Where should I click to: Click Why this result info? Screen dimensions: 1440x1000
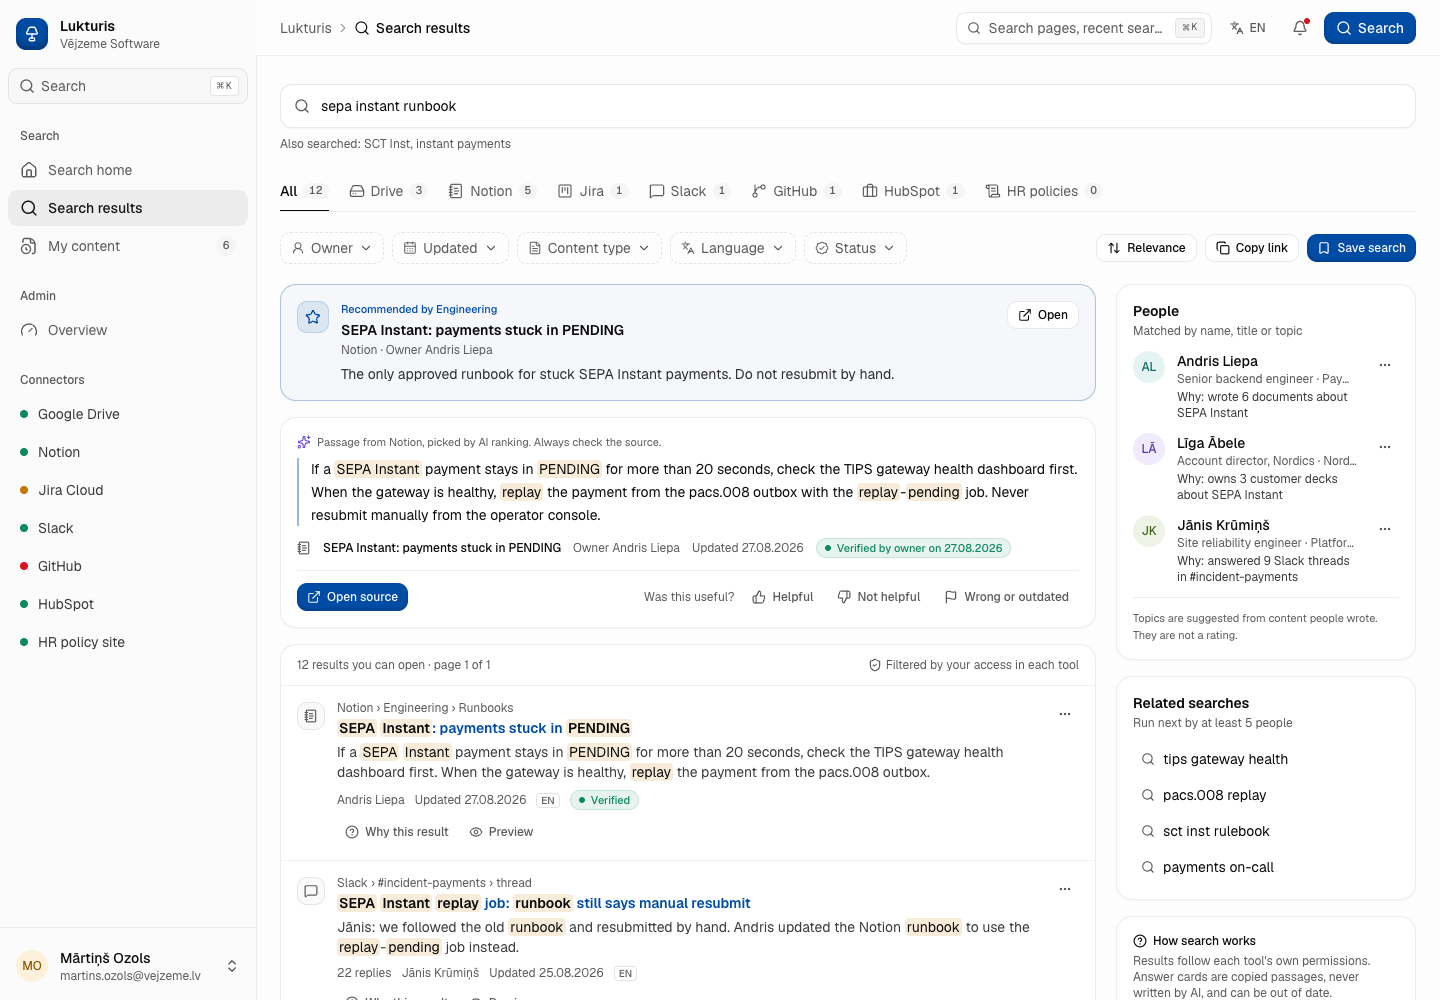(397, 832)
